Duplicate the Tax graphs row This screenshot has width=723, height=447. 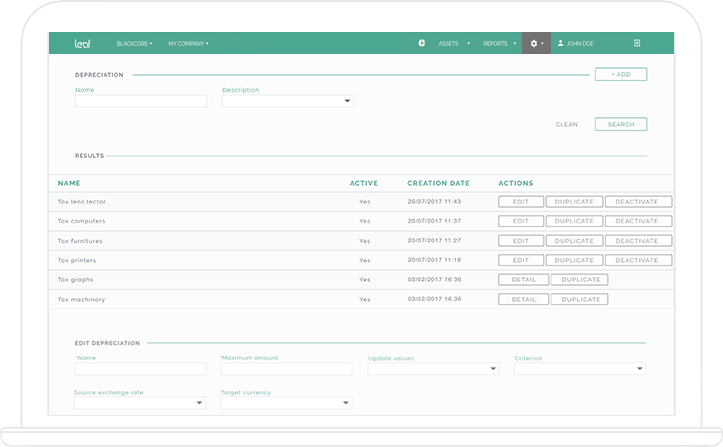(x=580, y=280)
